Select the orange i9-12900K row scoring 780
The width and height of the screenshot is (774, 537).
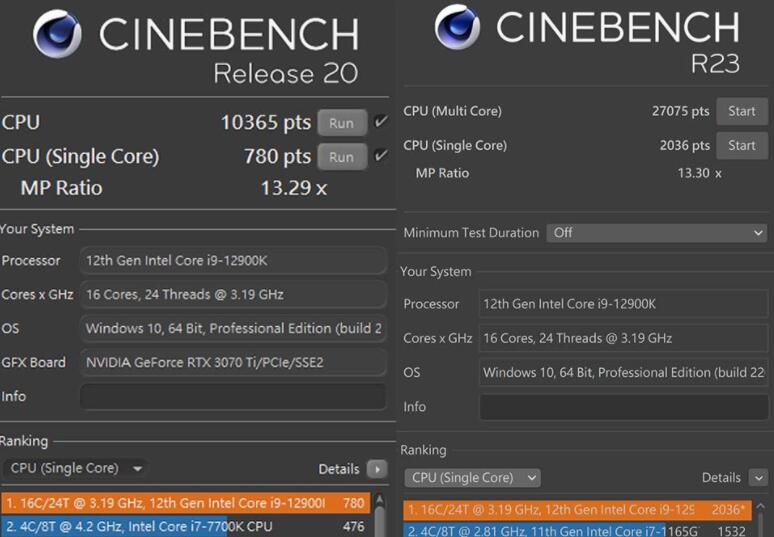(x=185, y=503)
